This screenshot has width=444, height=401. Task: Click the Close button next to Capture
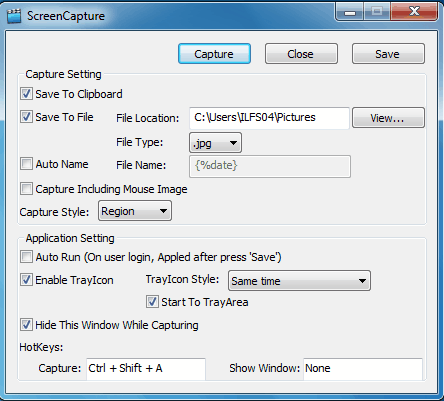301,54
